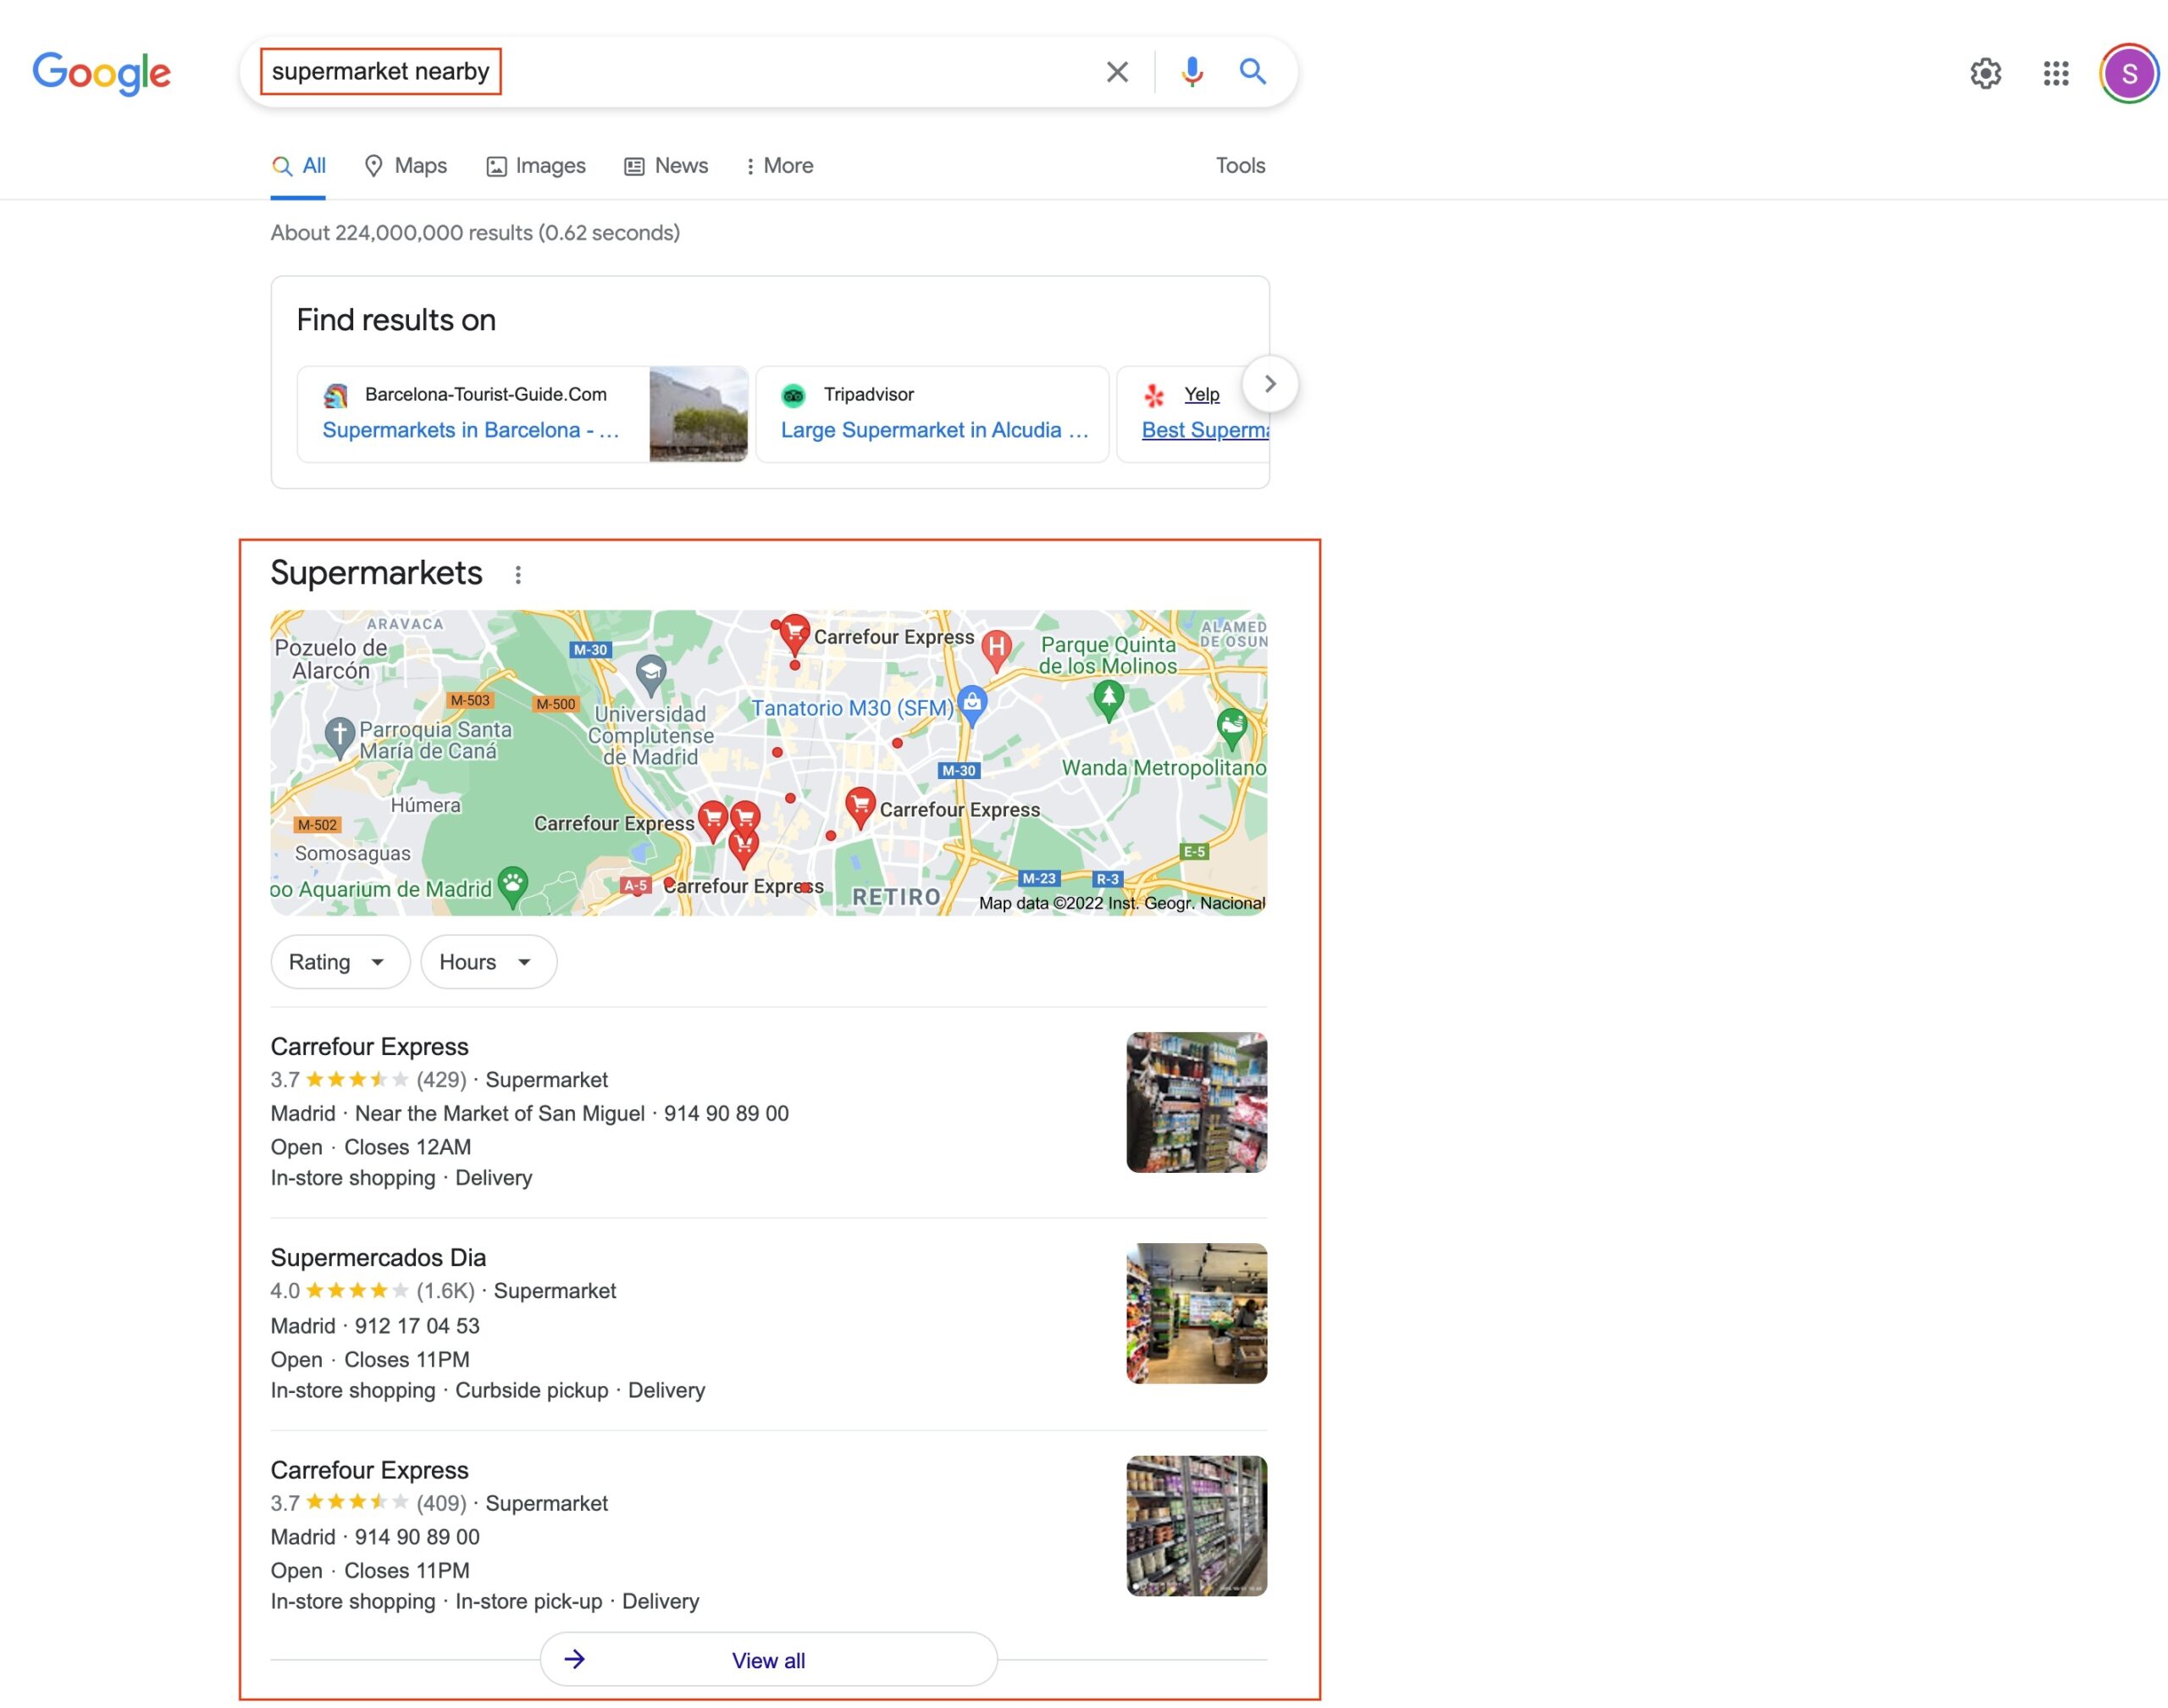Click the Tanatorio M30 shopping bag marker

pos(972,706)
